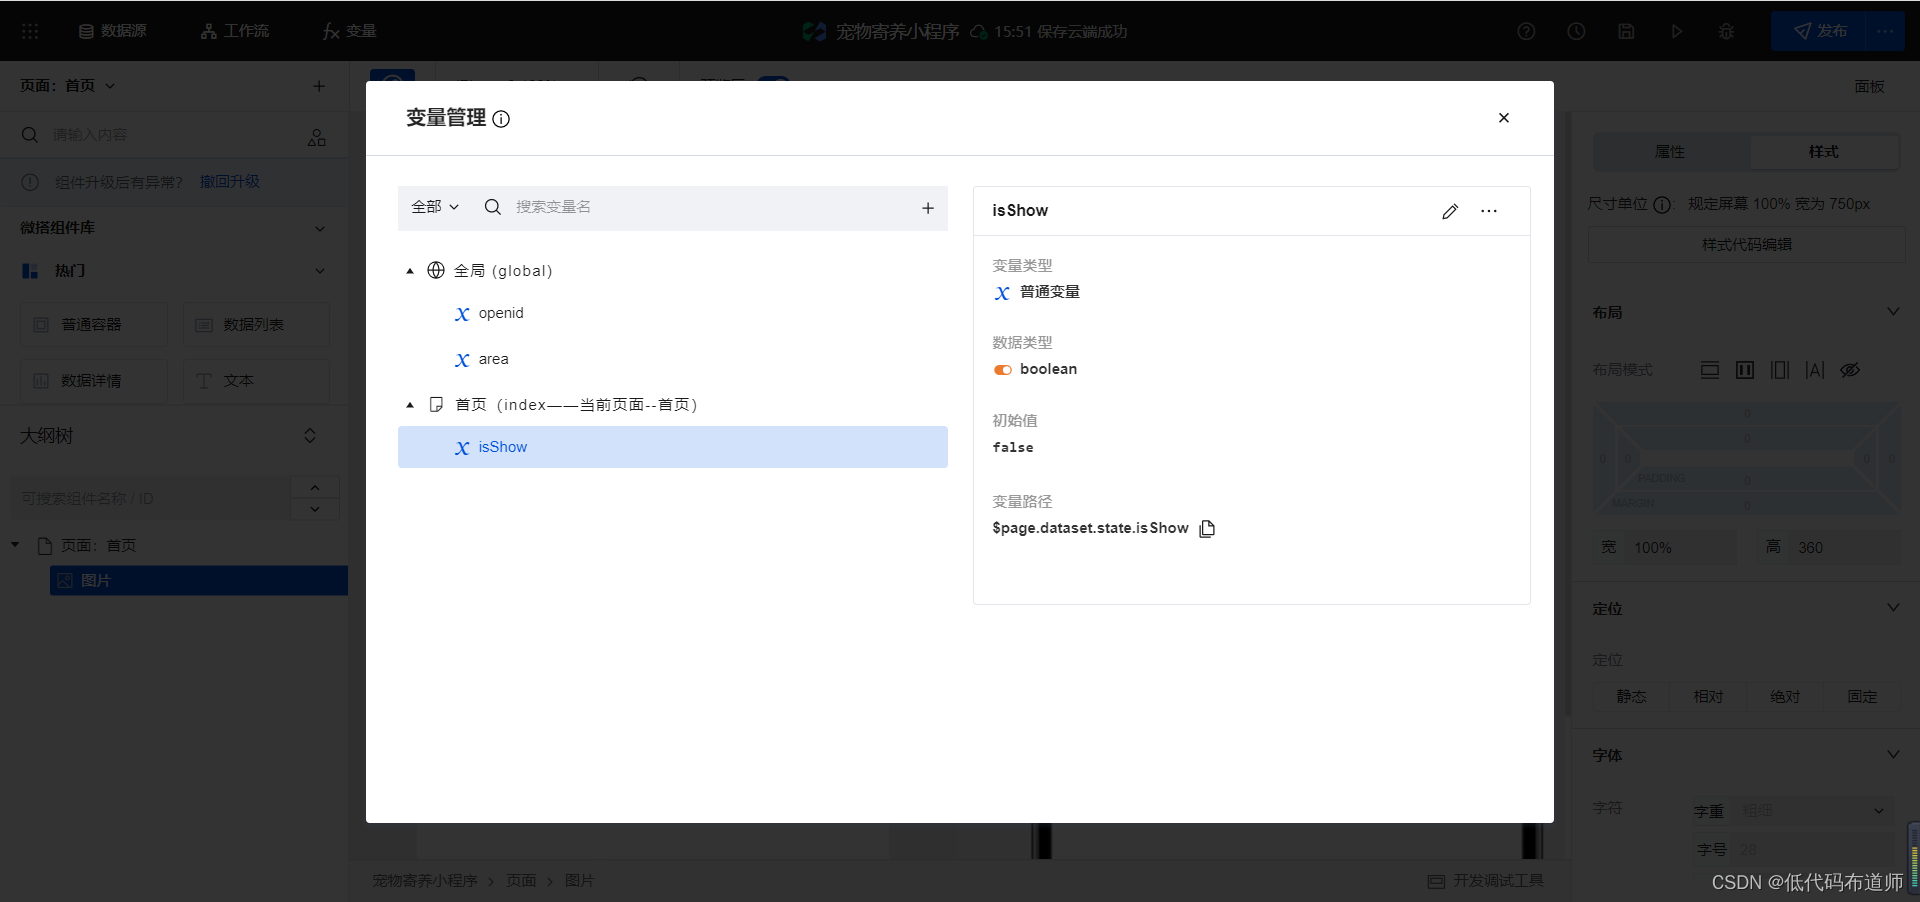The width and height of the screenshot is (1920, 902).
Task: Click the 页面 breadcrumb at the bottom
Action: [x=521, y=881]
